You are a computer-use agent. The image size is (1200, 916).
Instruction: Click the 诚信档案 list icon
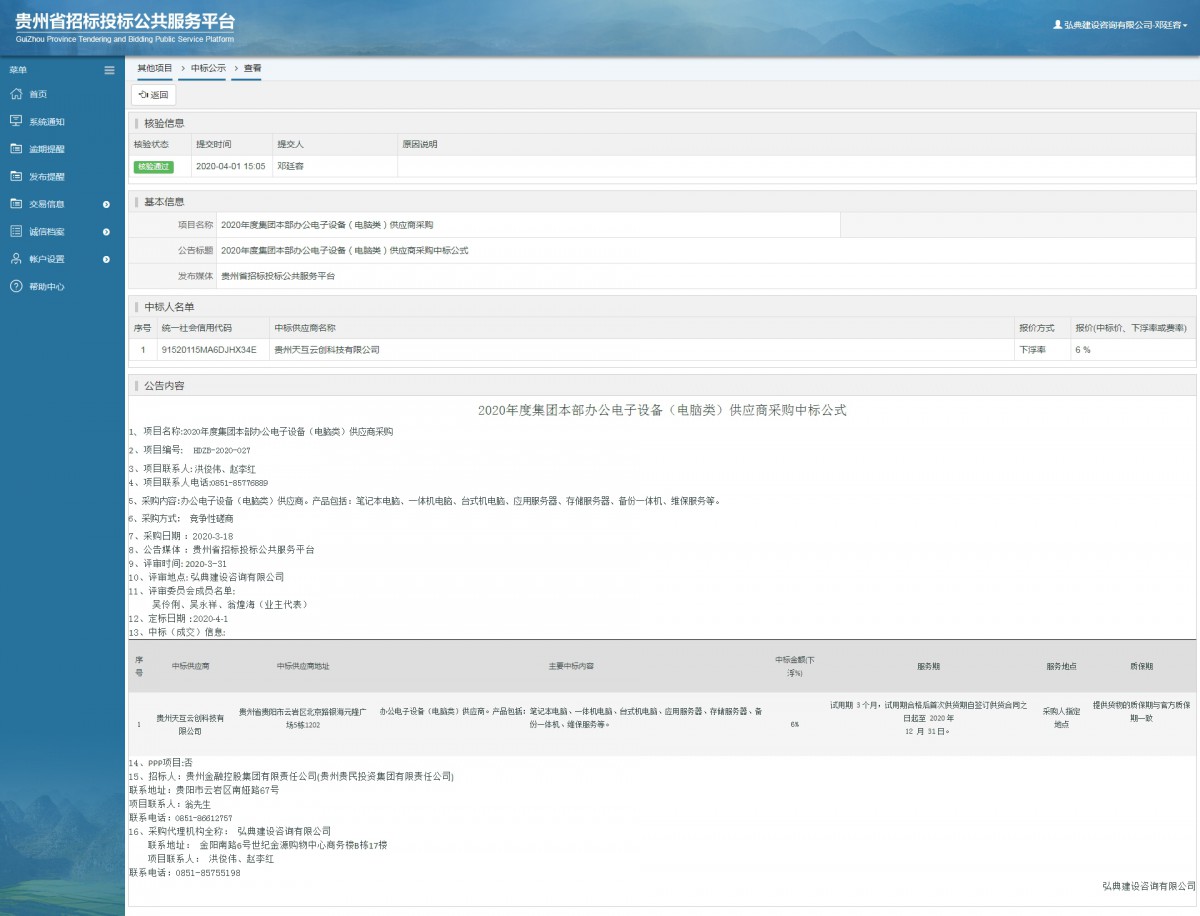[15, 231]
